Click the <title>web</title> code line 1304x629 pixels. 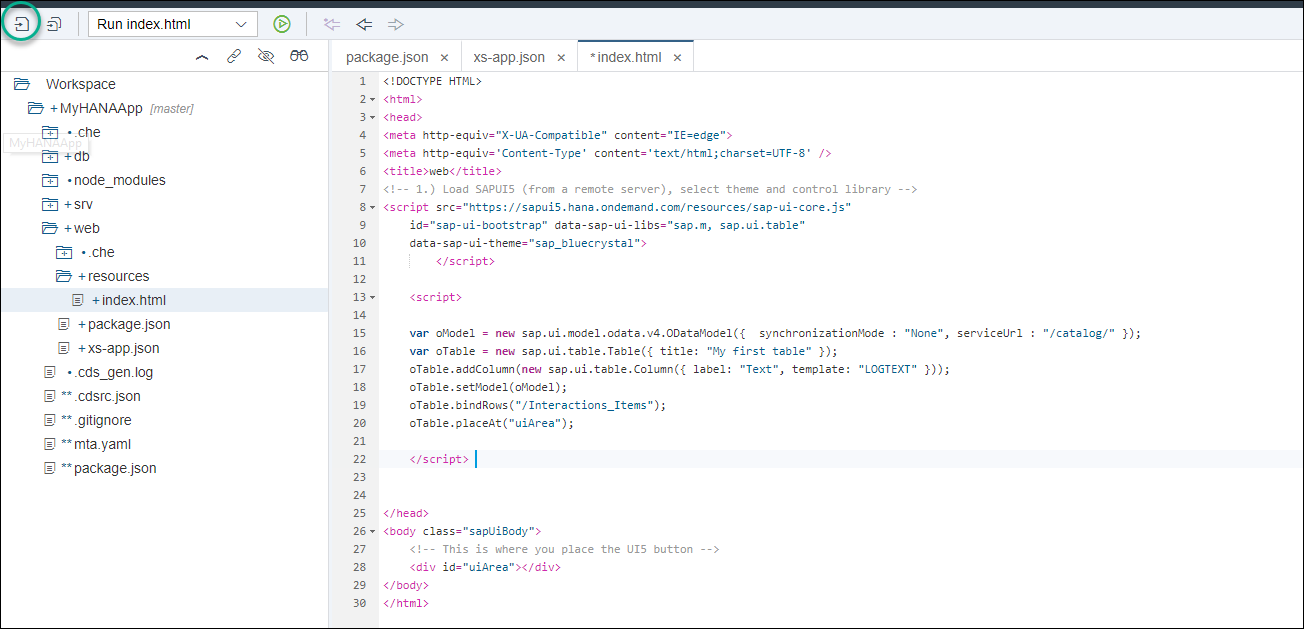point(442,171)
